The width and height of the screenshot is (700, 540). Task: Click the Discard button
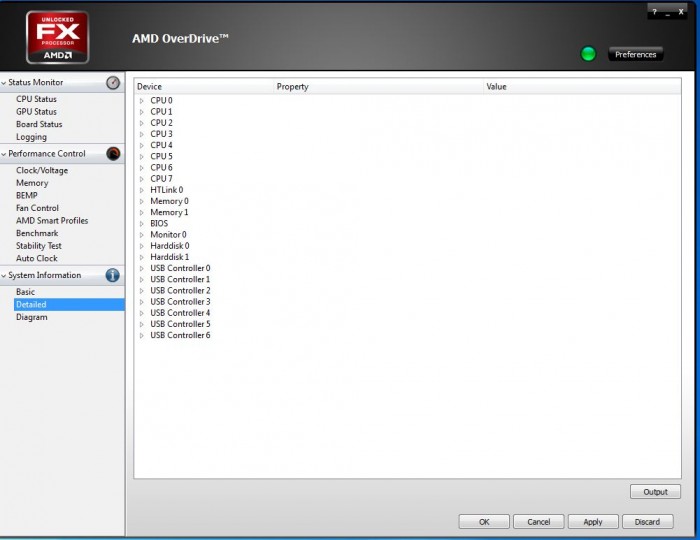[647, 522]
